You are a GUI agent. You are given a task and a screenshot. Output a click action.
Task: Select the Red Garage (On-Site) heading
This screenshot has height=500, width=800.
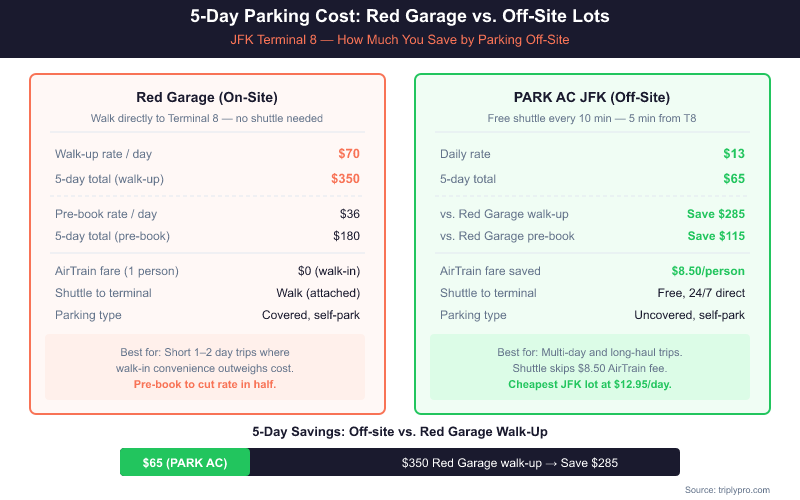(x=207, y=97)
